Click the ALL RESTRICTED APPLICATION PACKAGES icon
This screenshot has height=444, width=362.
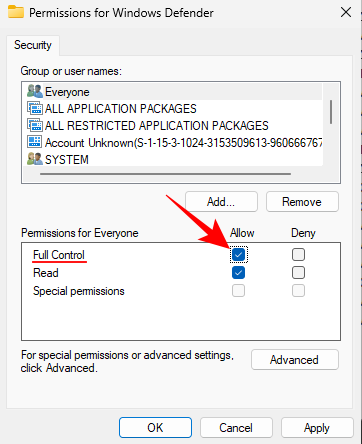[34, 125]
